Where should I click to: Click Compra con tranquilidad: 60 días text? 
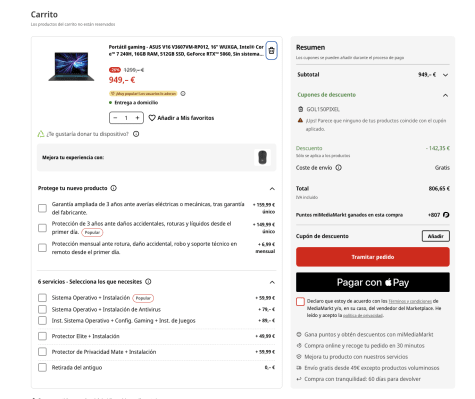tap(362, 379)
